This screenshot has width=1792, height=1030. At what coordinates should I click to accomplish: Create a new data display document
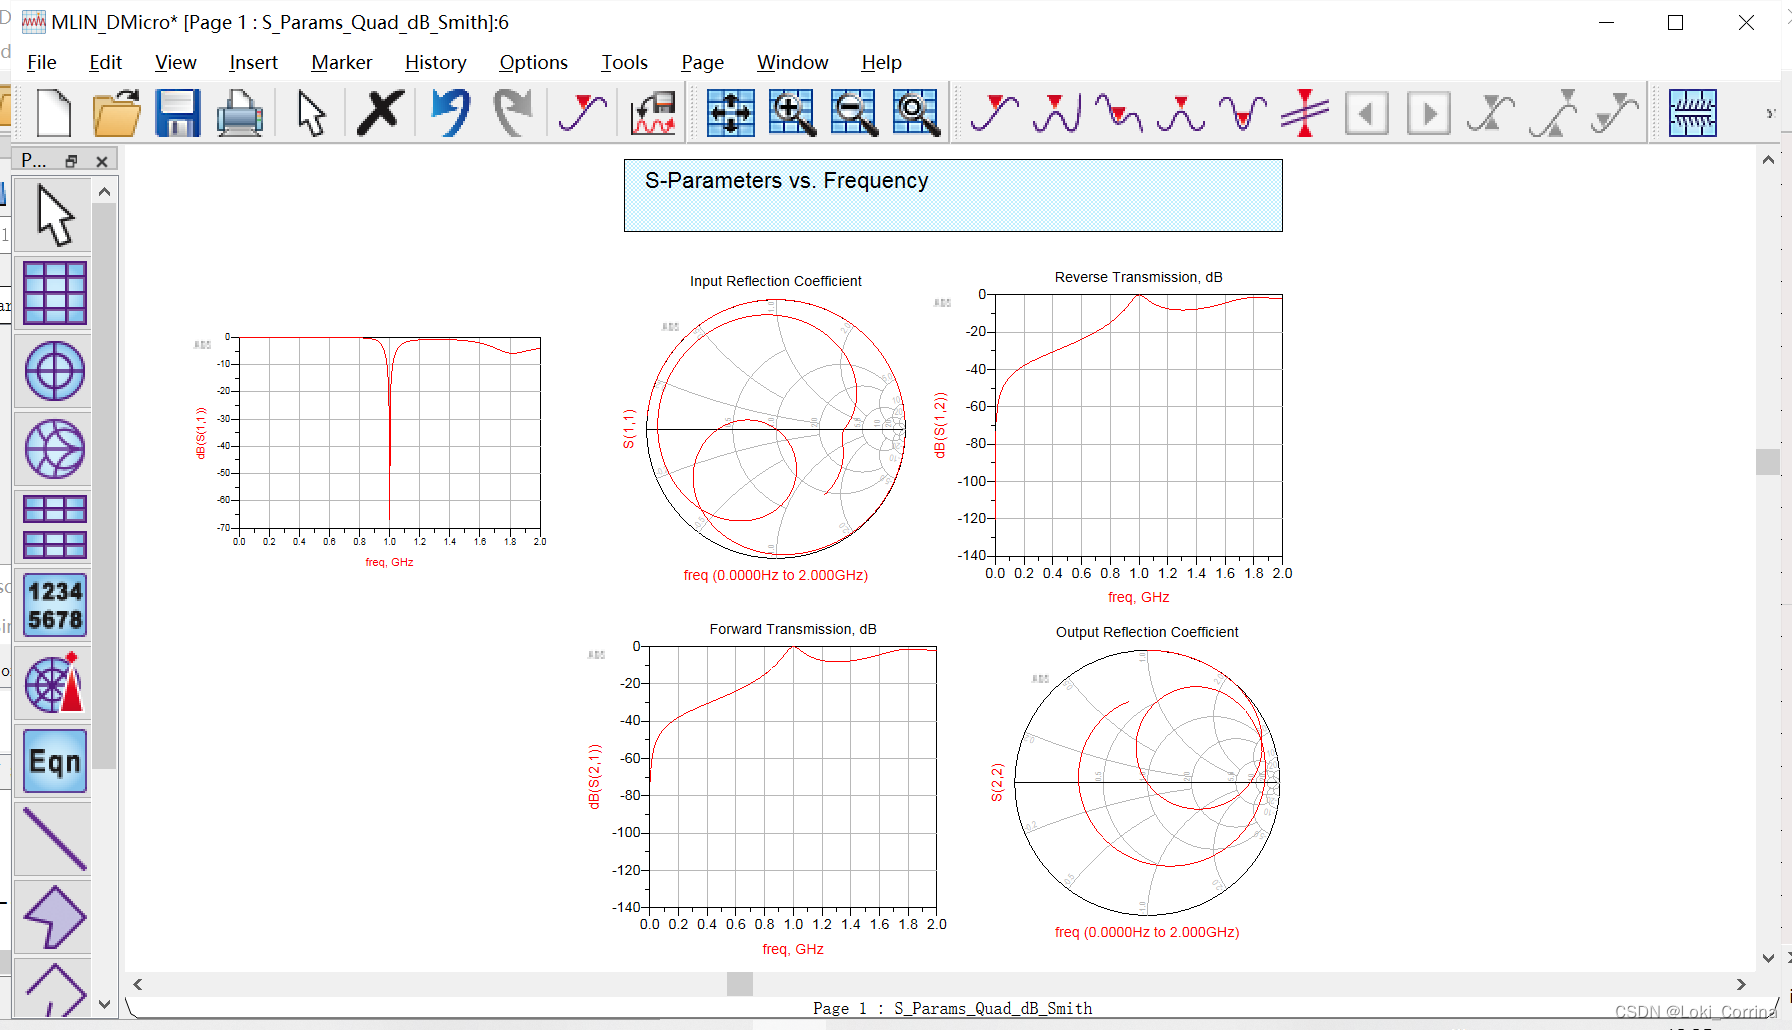pos(54,113)
